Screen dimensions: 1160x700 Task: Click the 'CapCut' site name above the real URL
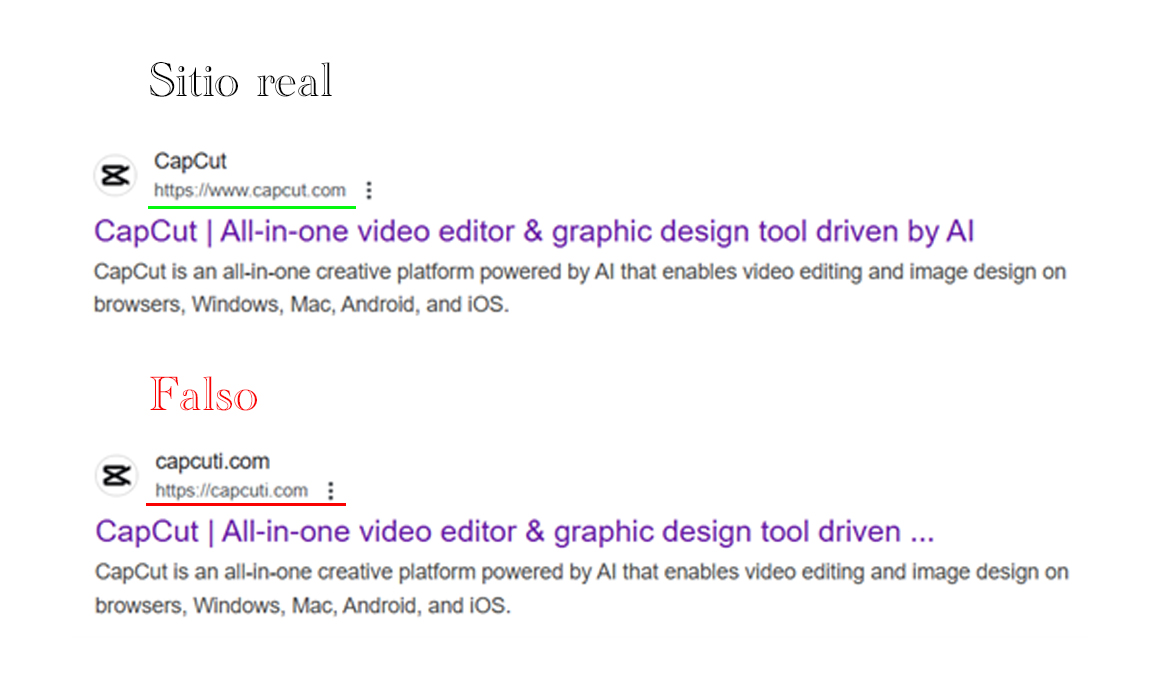pyautogui.click(x=190, y=161)
